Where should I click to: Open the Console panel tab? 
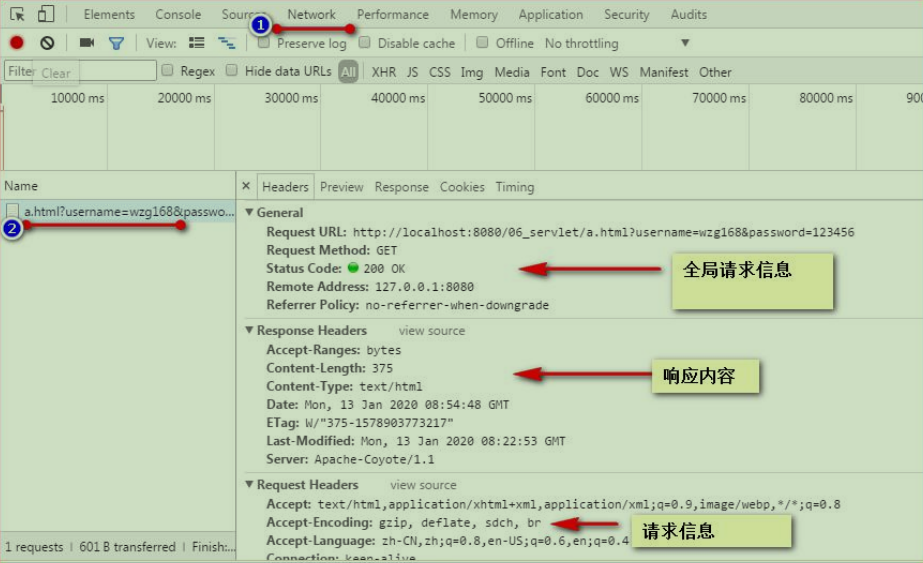(x=178, y=14)
